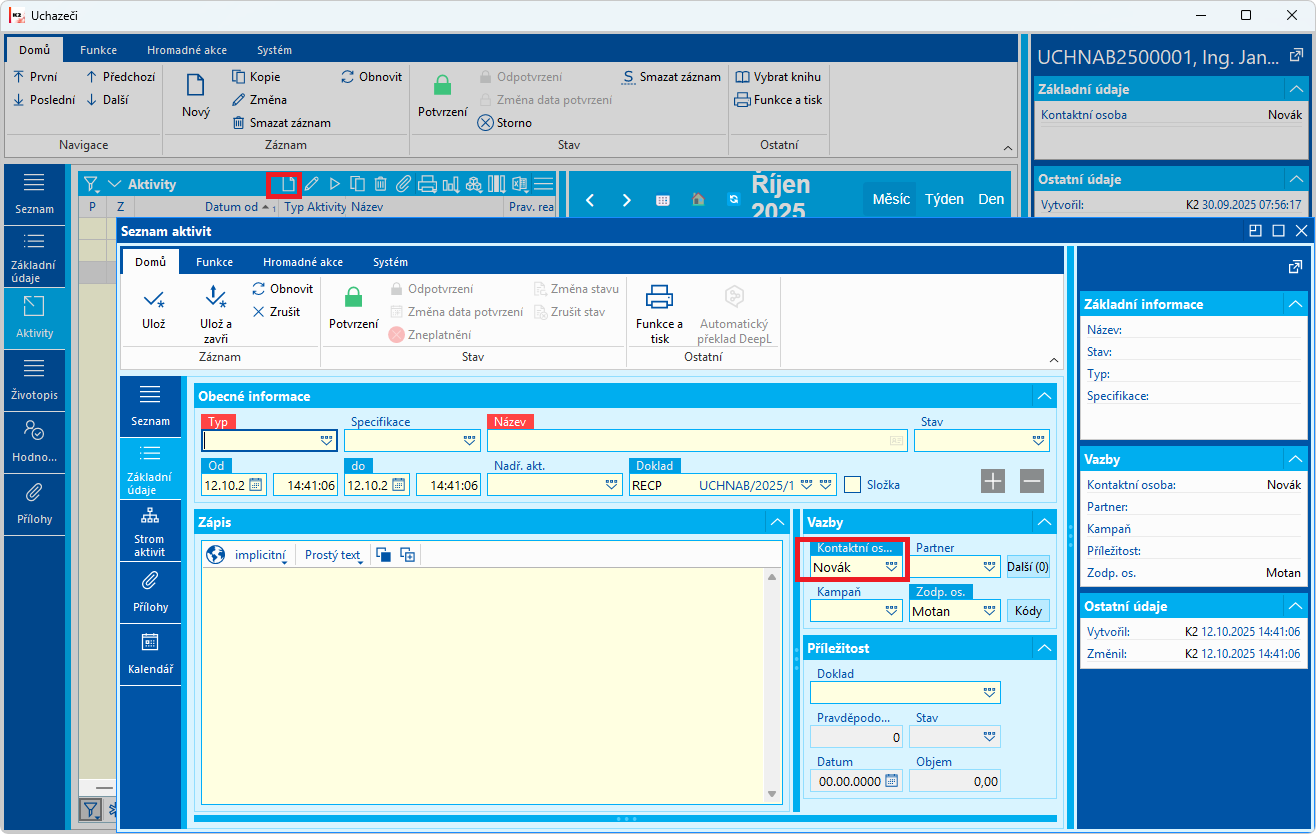Click Storno in the Uchazeči ribbon
Screen dimensions: 1316x834
coord(504,123)
